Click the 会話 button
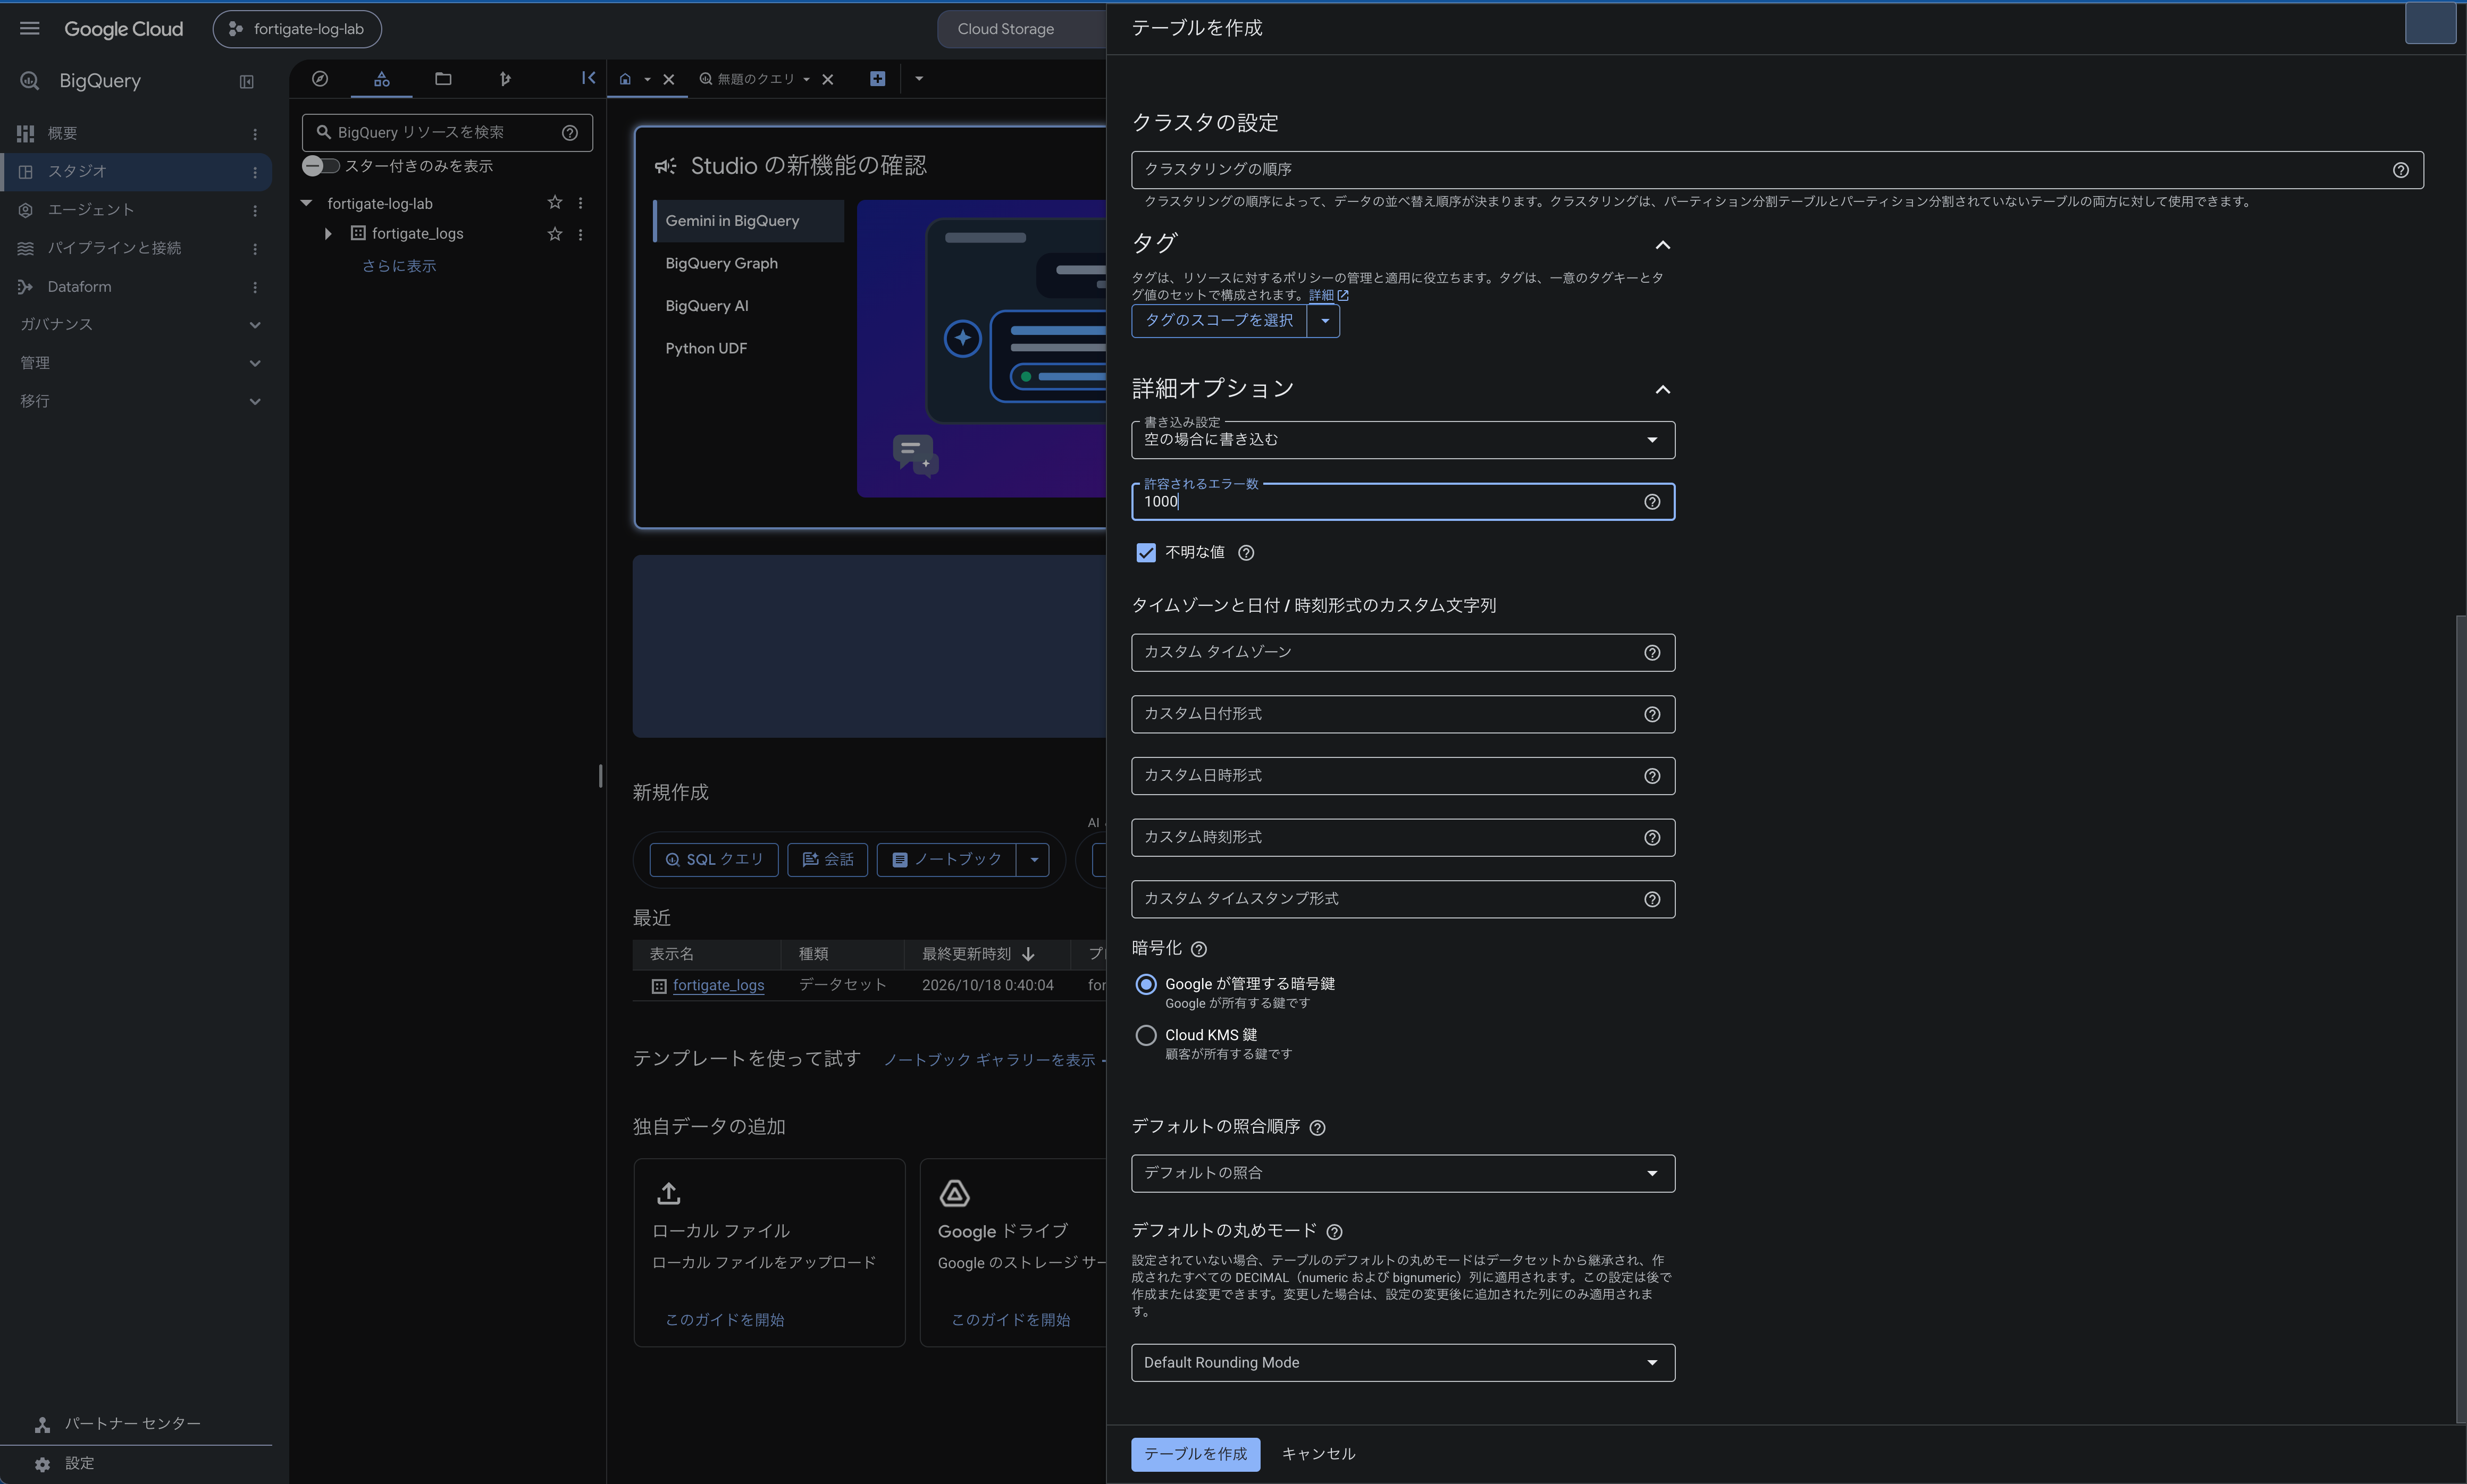Image resolution: width=2467 pixels, height=1484 pixels. click(827, 860)
